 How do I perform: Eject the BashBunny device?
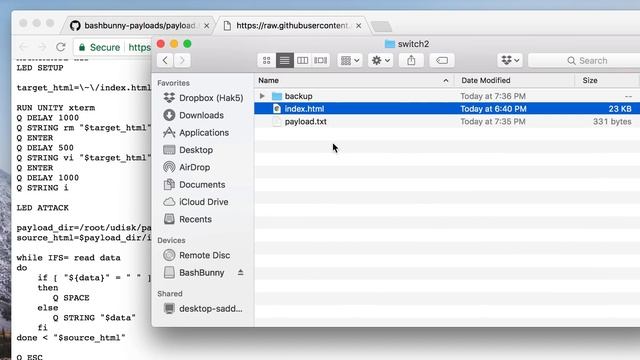click(240, 272)
